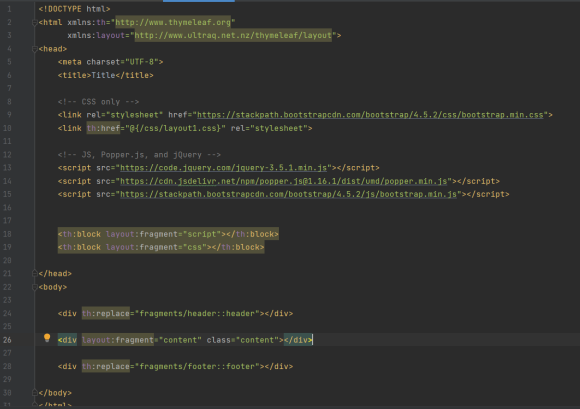Click the th:block fragment="css" line
This screenshot has height=409, width=580.
coord(161,247)
